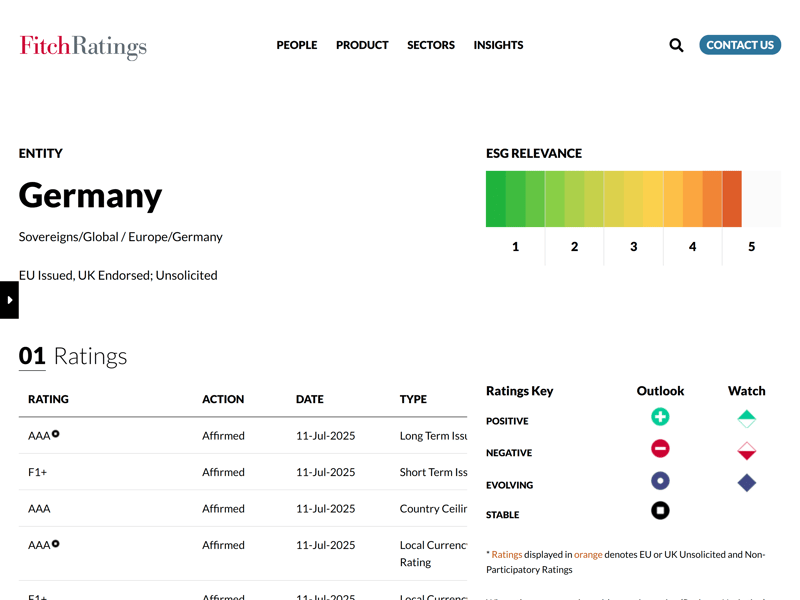Open the Insights menu
The width and height of the screenshot is (800, 600).
(498, 45)
